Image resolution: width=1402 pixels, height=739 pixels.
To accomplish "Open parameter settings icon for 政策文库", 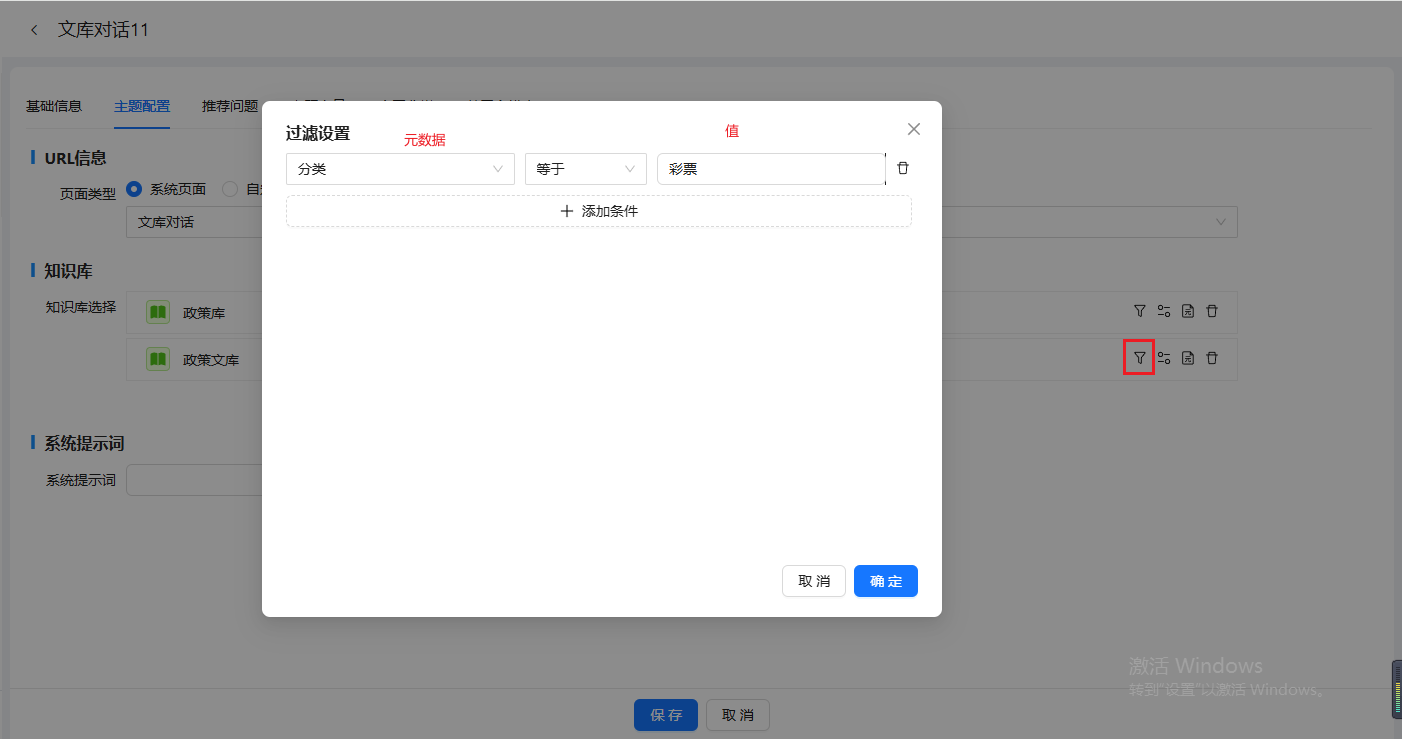I will click(x=1163, y=358).
